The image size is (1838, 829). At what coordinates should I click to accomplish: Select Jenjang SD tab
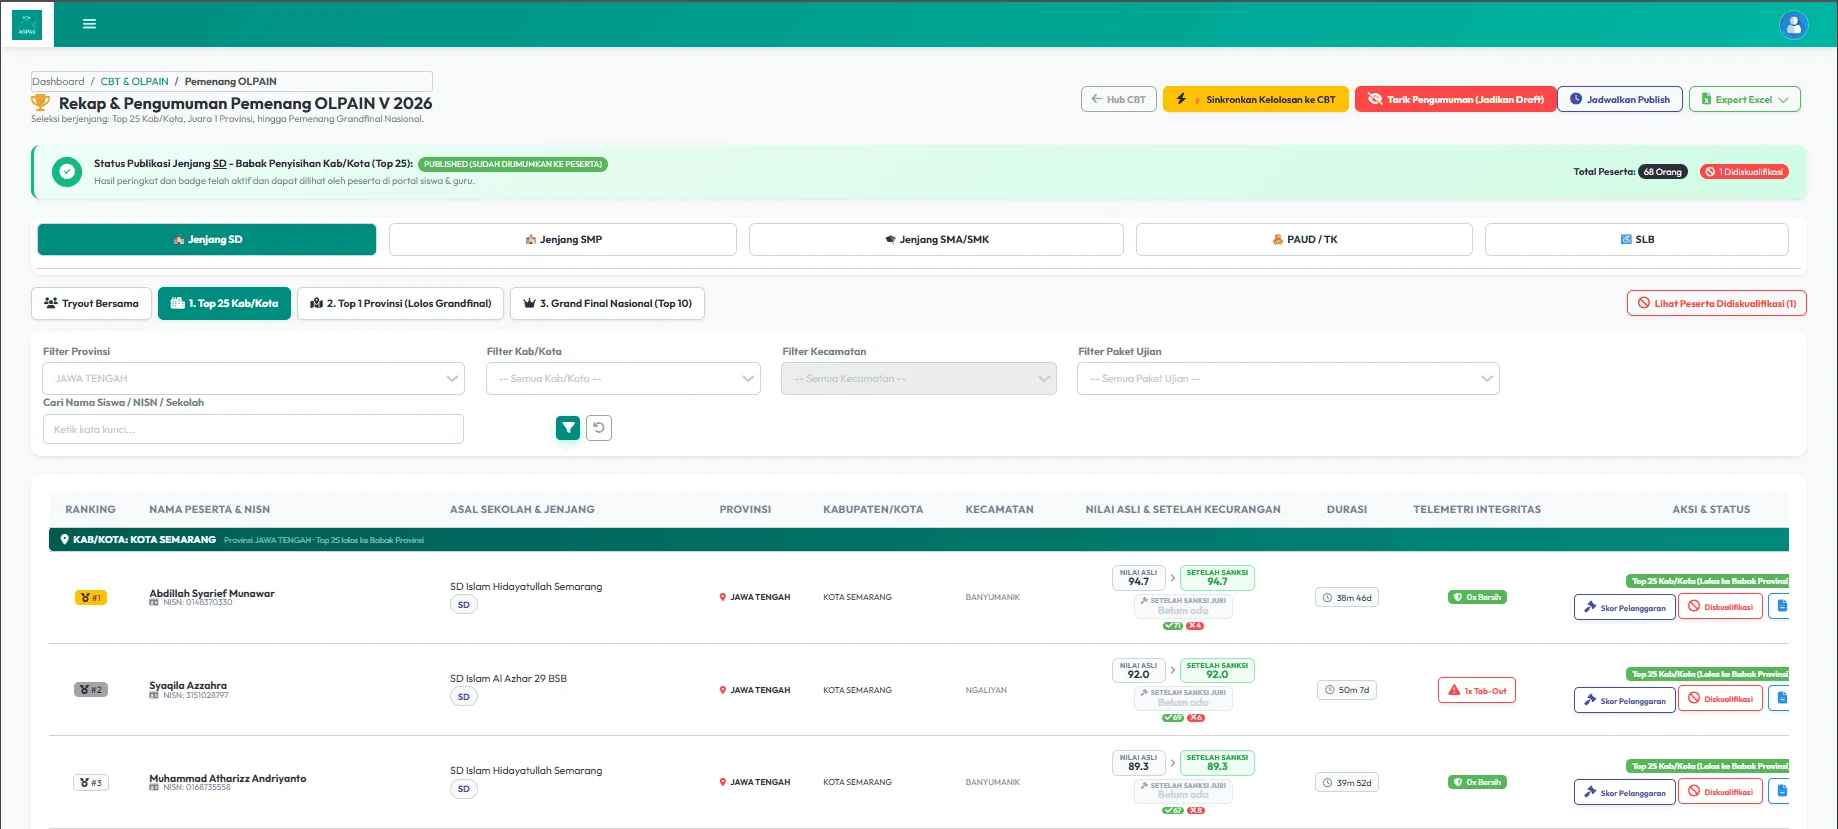(x=207, y=240)
